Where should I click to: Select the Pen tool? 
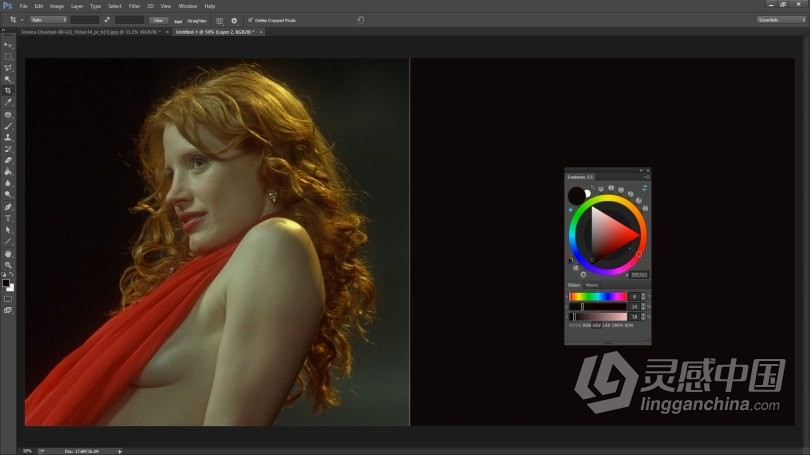point(8,207)
